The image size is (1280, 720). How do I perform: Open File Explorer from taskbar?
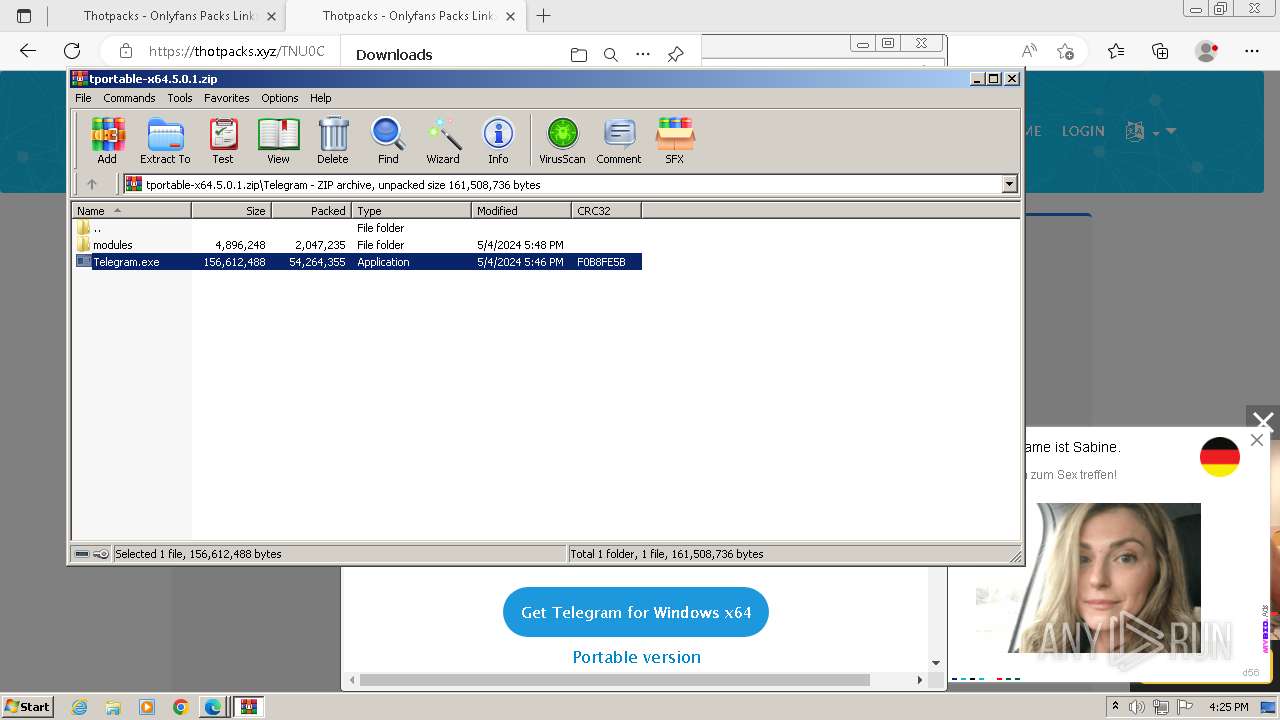click(113, 707)
